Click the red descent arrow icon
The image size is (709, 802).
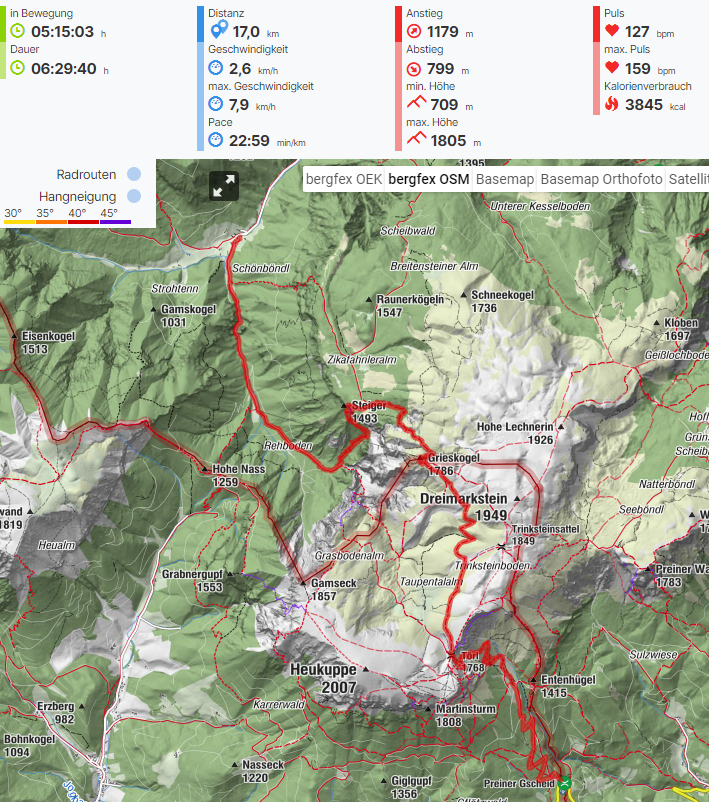(x=413, y=69)
